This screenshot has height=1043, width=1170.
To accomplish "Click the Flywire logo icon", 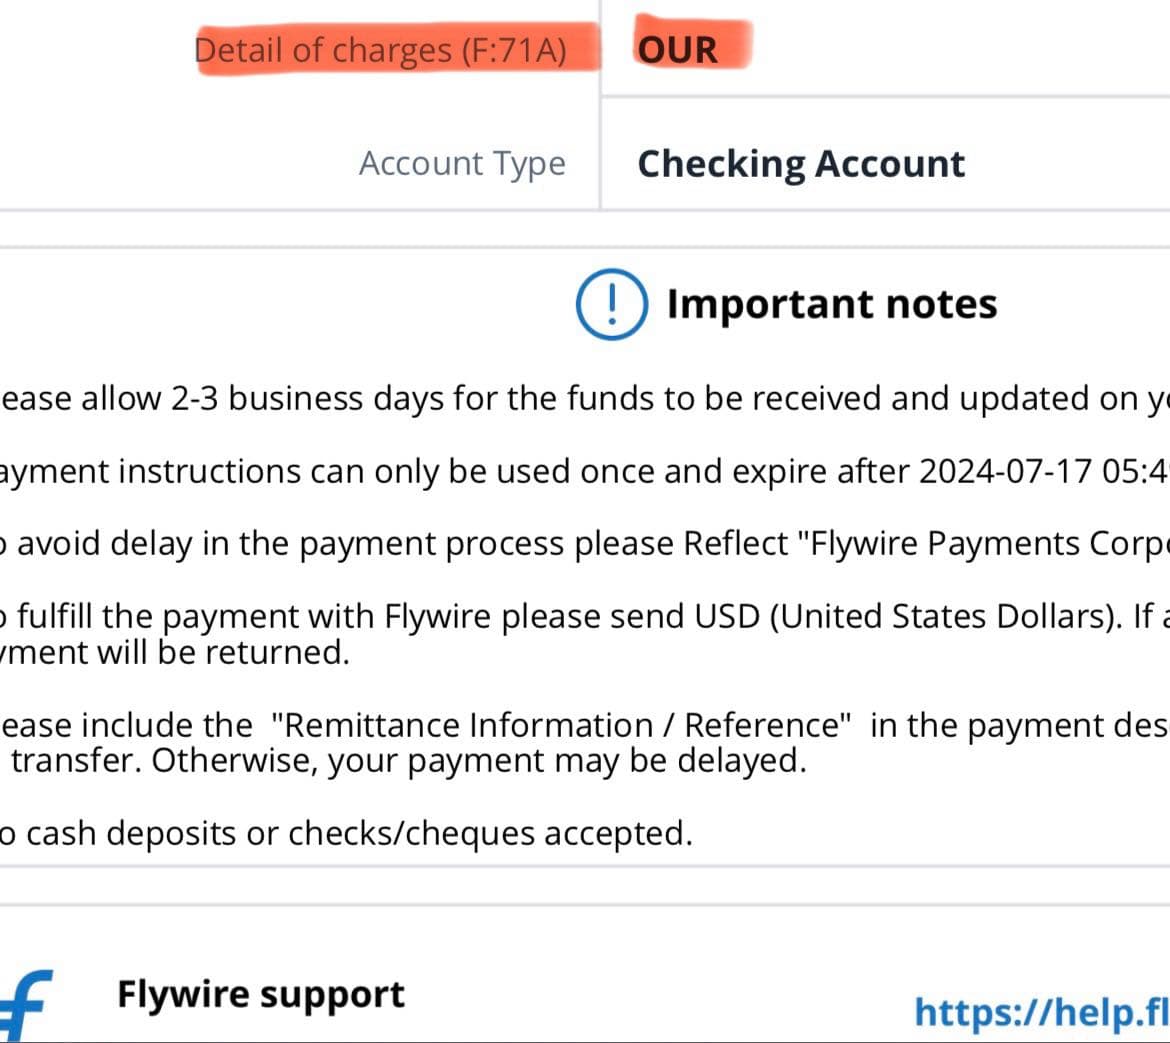I will pos(25,1003).
